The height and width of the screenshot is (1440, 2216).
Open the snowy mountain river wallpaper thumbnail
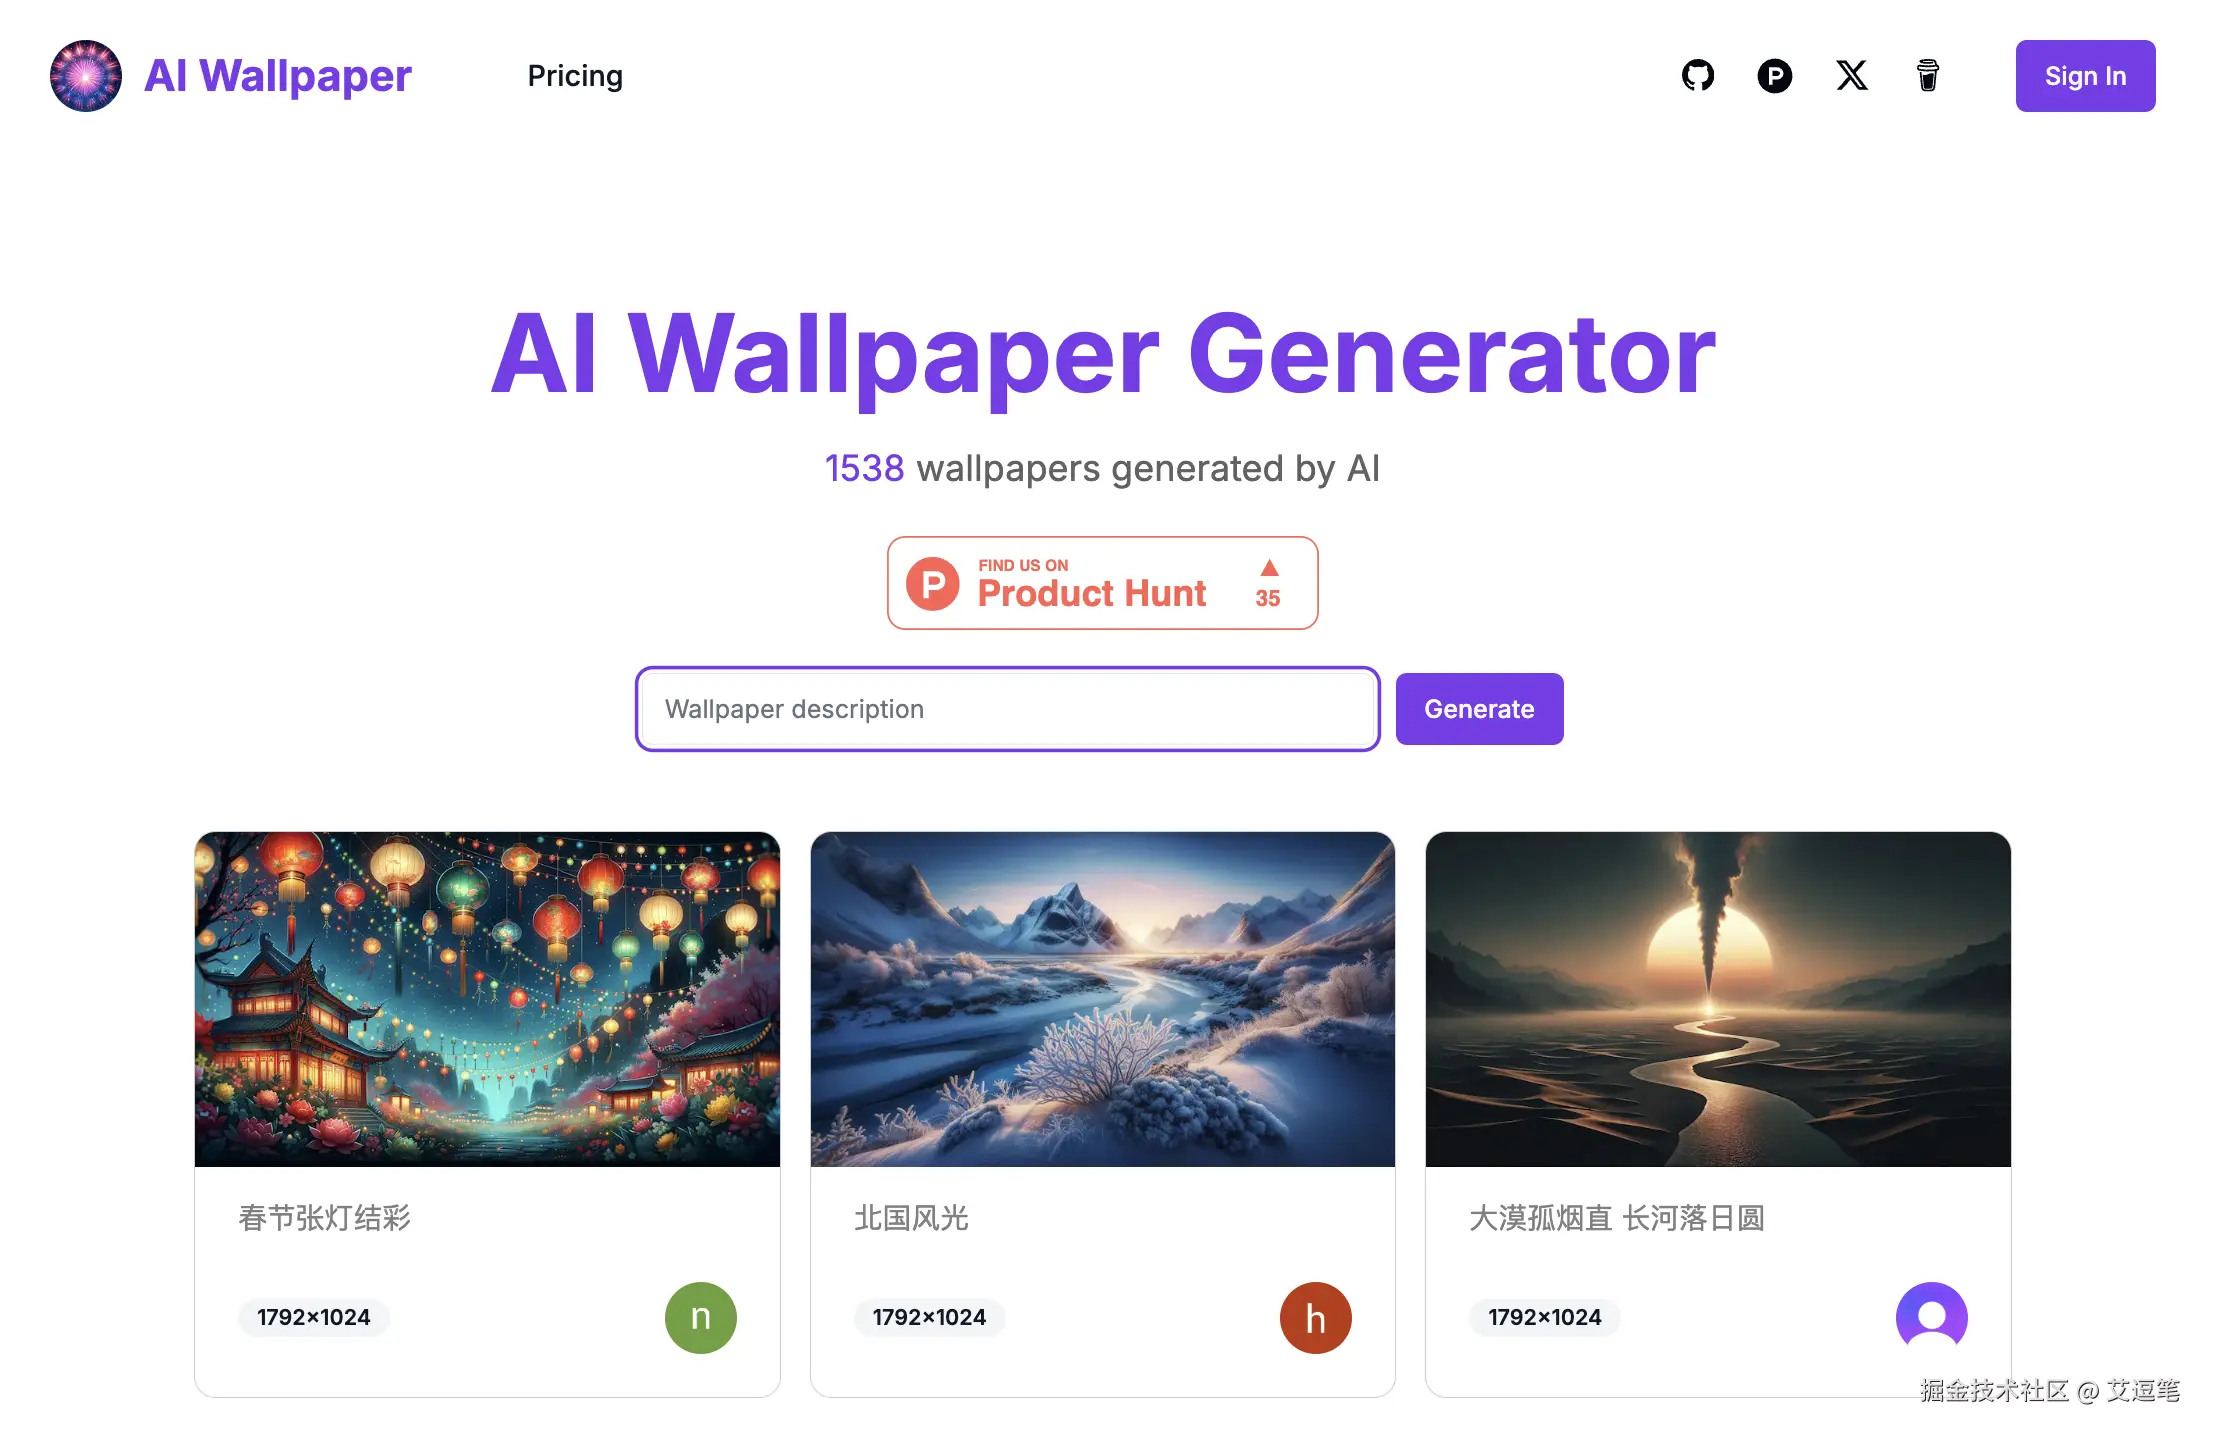1103,999
